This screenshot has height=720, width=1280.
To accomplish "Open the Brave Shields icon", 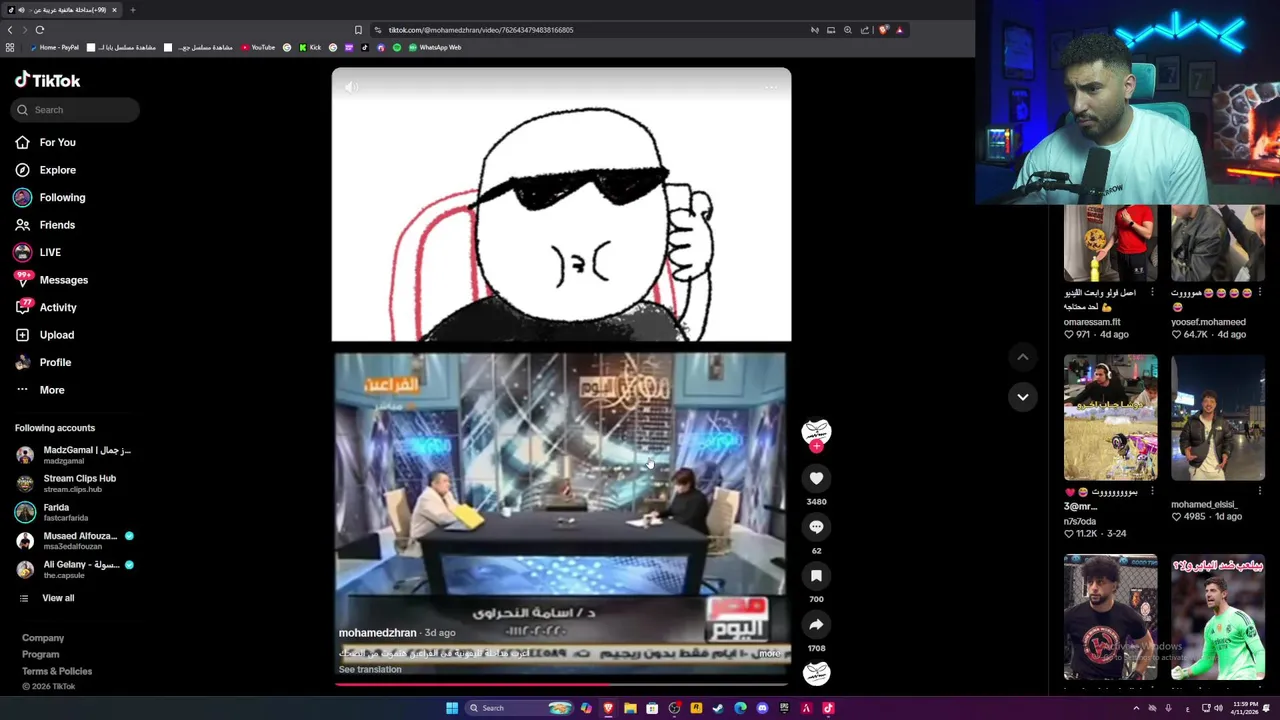I will [883, 30].
